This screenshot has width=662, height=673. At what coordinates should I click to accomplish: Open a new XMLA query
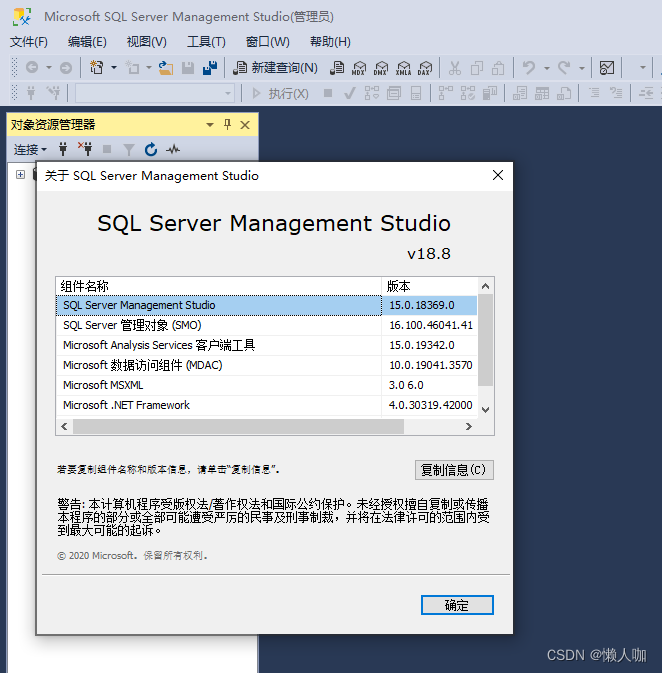click(403, 68)
